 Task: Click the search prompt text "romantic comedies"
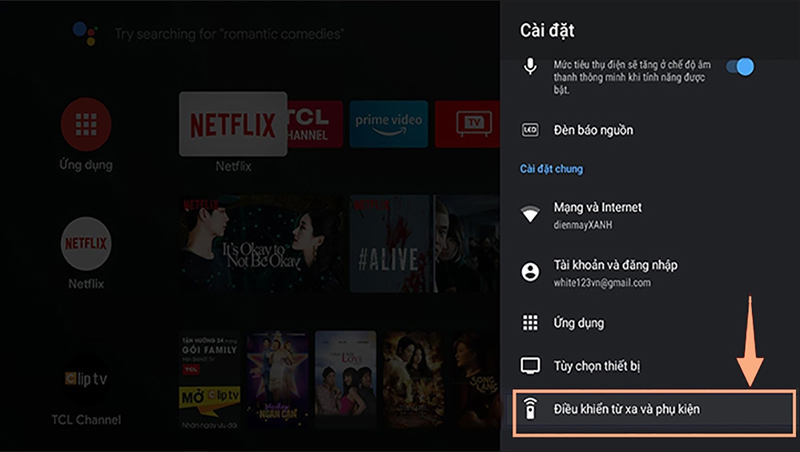[229, 33]
